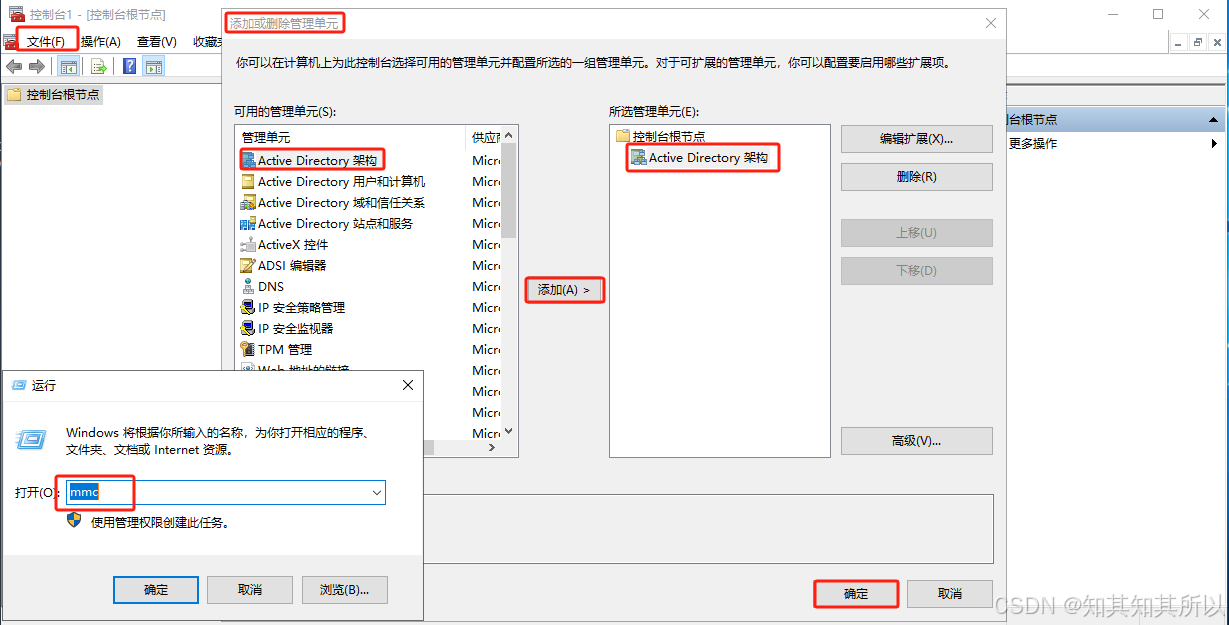Click Active Directory 站点和服务 snap-in icon
Viewport: 1229px width, 625px height.
click(248, 224)
